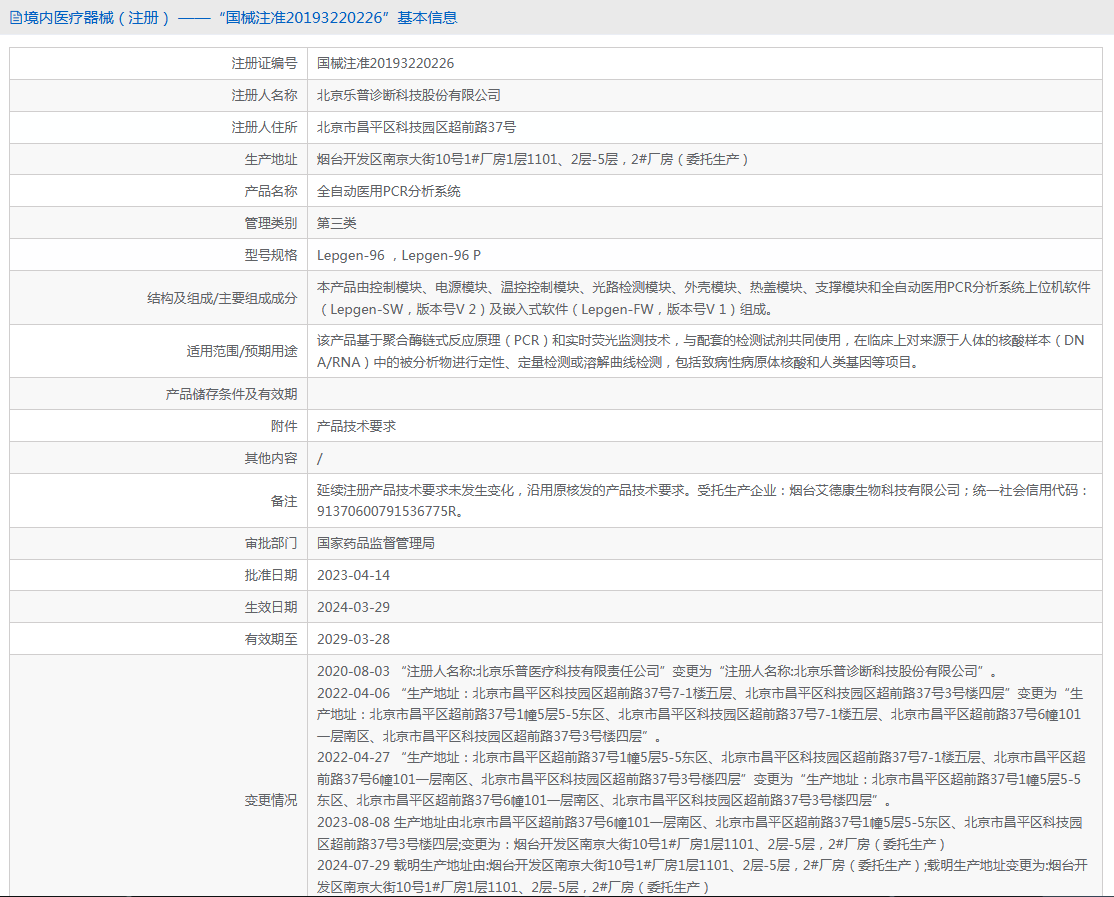Select the 第三类 value

(337, 223)
